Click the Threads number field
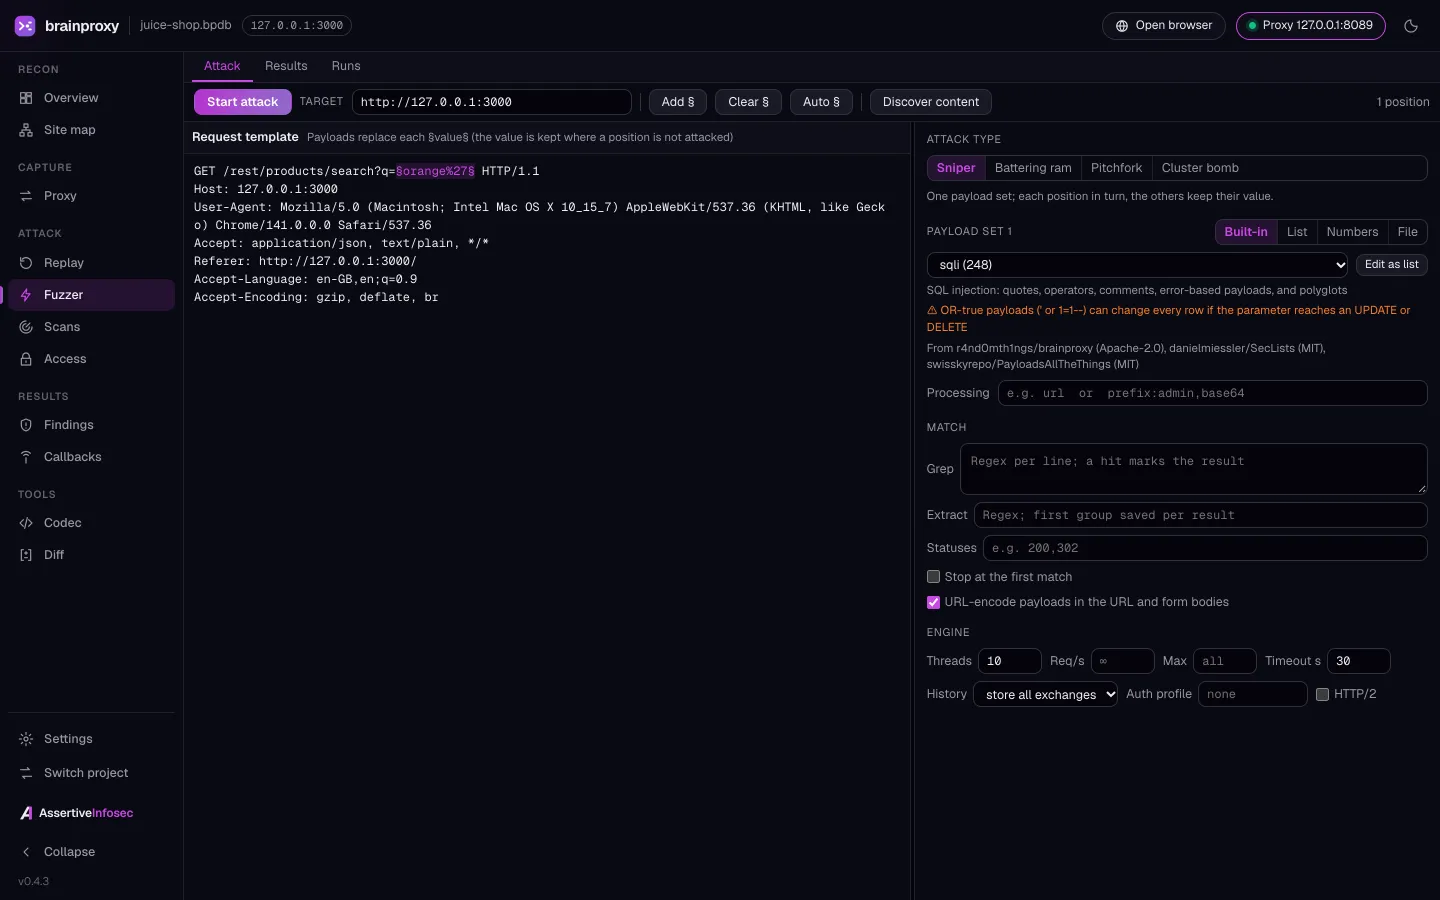This screenshot has width=1440, height=900. click(1010, 661)
